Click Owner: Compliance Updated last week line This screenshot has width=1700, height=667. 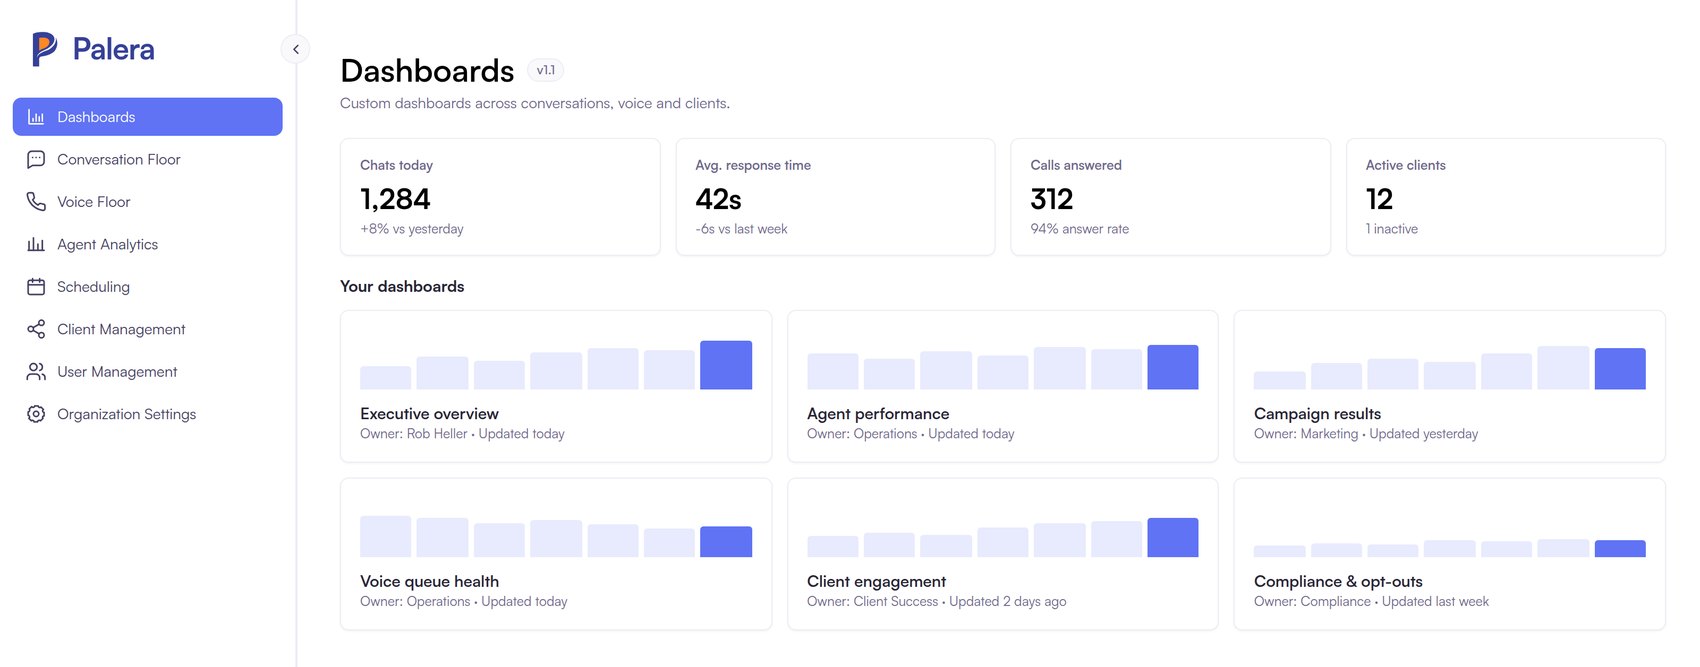(x=1371, y=602)
